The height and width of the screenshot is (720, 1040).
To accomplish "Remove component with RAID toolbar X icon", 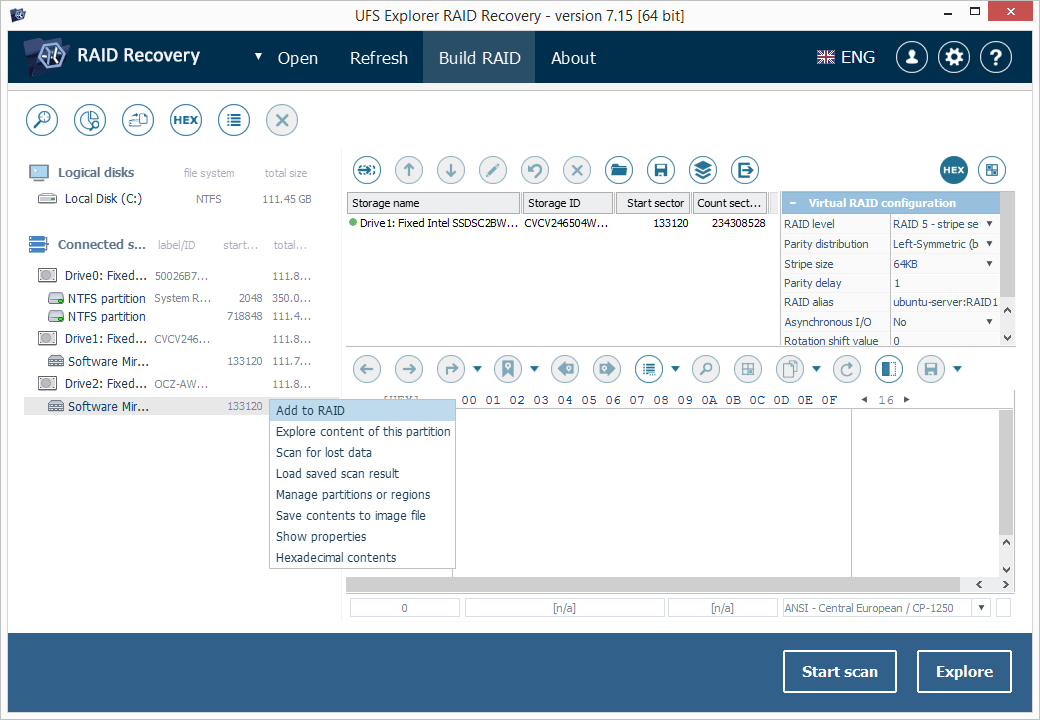I will [x=577, y=170].
